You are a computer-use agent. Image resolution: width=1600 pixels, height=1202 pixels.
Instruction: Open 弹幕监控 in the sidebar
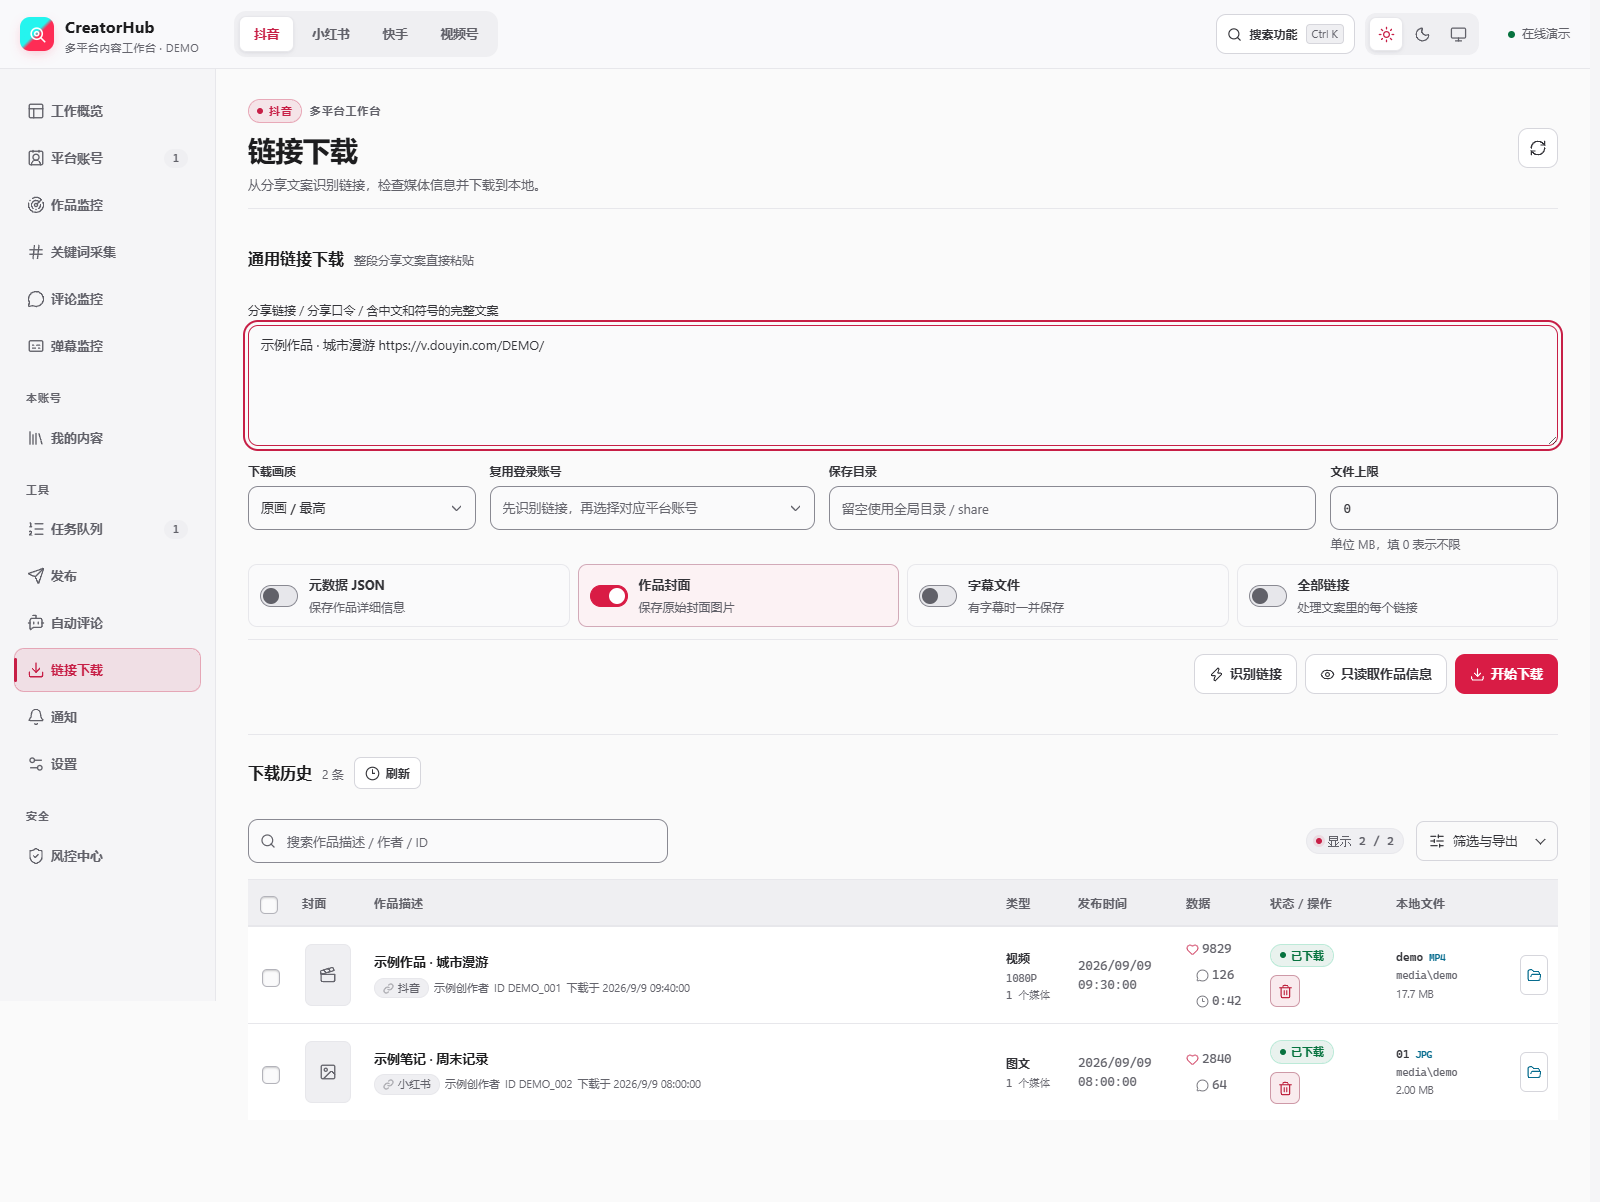107,346
